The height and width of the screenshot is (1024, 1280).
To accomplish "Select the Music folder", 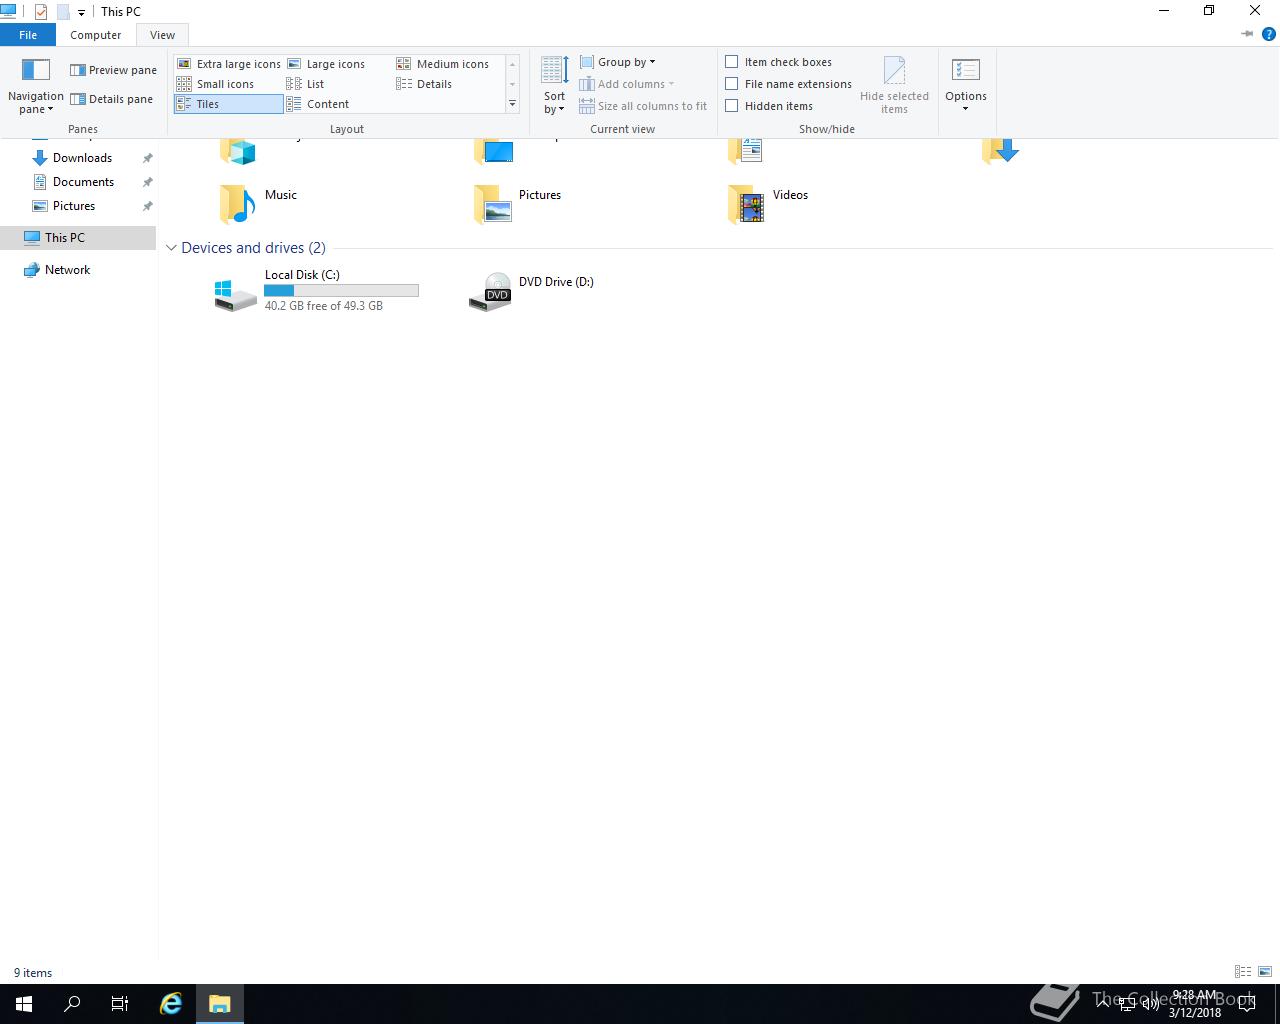I will (x=260, y=204).
